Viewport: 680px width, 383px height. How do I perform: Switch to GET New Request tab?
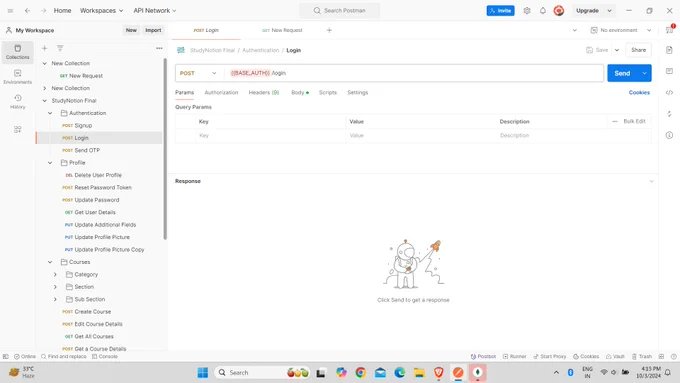[x=282, y=30]
